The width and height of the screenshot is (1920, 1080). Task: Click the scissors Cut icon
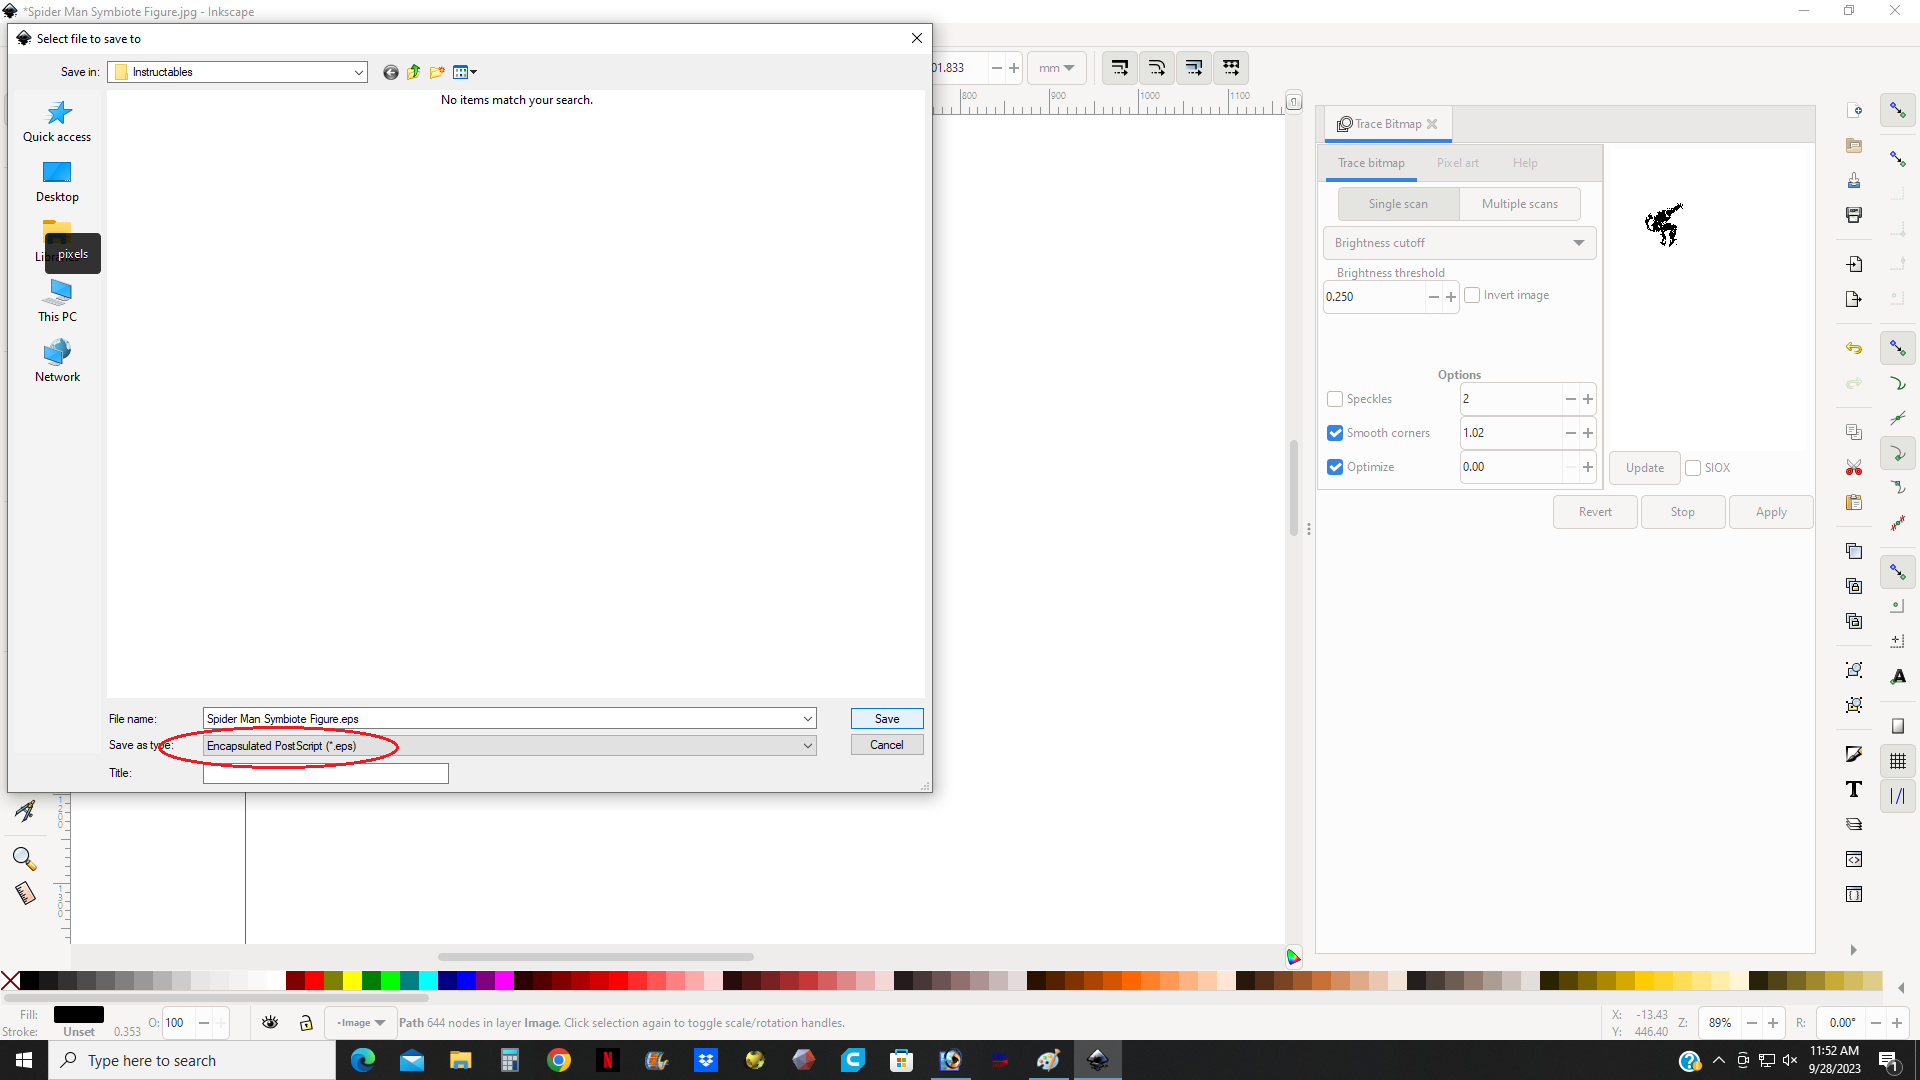[x=1853, y=467]
